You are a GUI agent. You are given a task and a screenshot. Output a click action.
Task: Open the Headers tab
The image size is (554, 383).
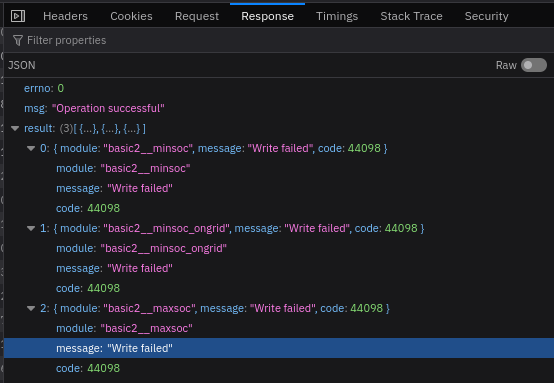click(65, 16)
